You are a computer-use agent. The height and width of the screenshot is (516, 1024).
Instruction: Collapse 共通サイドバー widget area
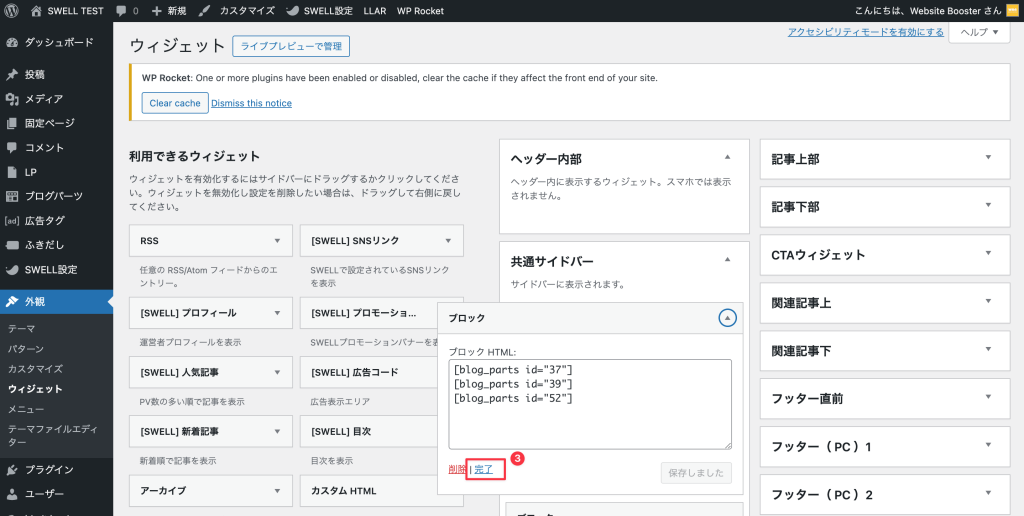tap(728, 260)
